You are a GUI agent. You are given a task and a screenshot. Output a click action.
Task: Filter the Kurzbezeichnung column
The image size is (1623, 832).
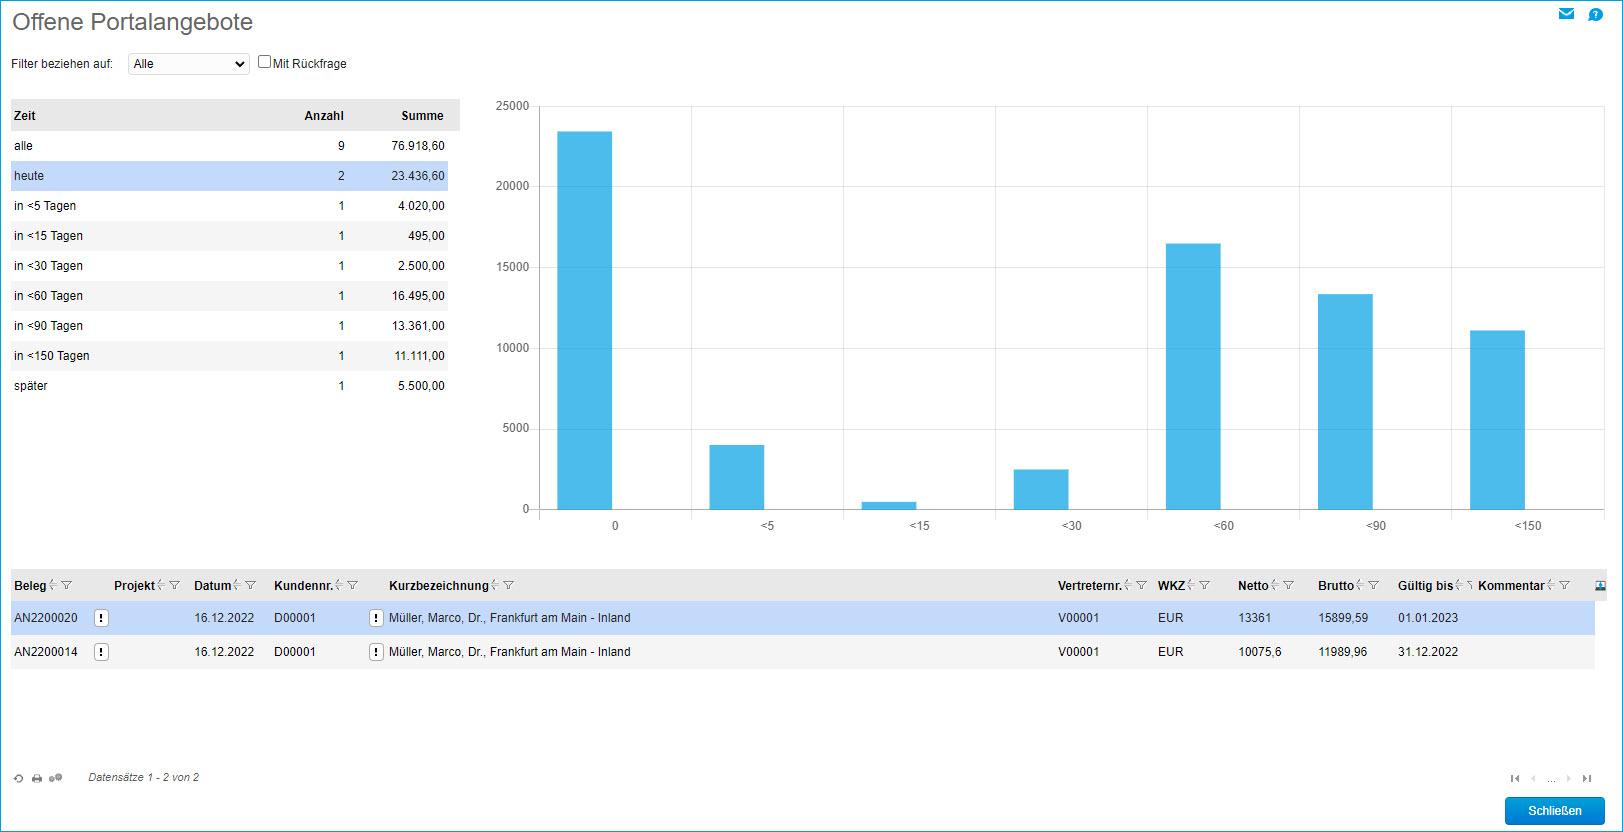(508, 585)
